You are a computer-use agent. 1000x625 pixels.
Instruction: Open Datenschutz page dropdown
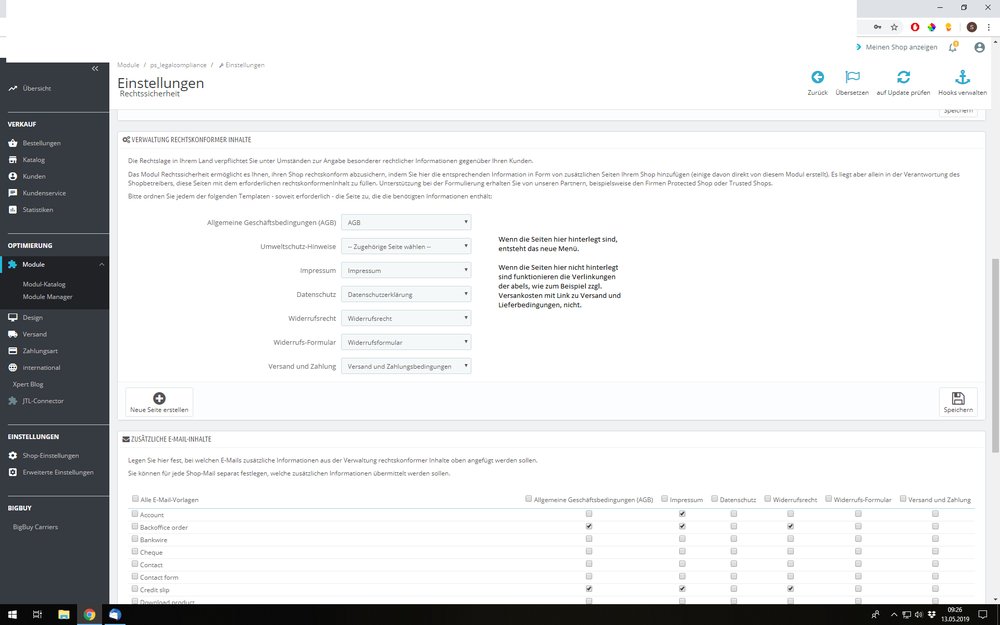click(406, 294)
